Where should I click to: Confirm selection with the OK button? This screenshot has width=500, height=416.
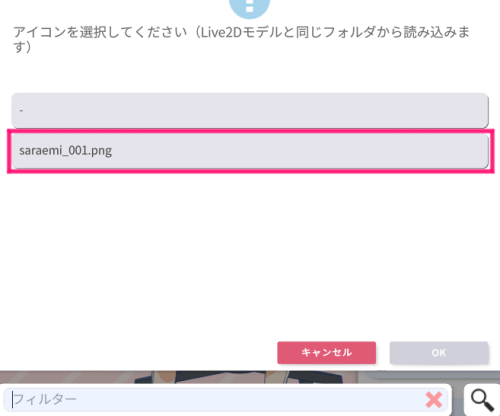coord(439,353)
